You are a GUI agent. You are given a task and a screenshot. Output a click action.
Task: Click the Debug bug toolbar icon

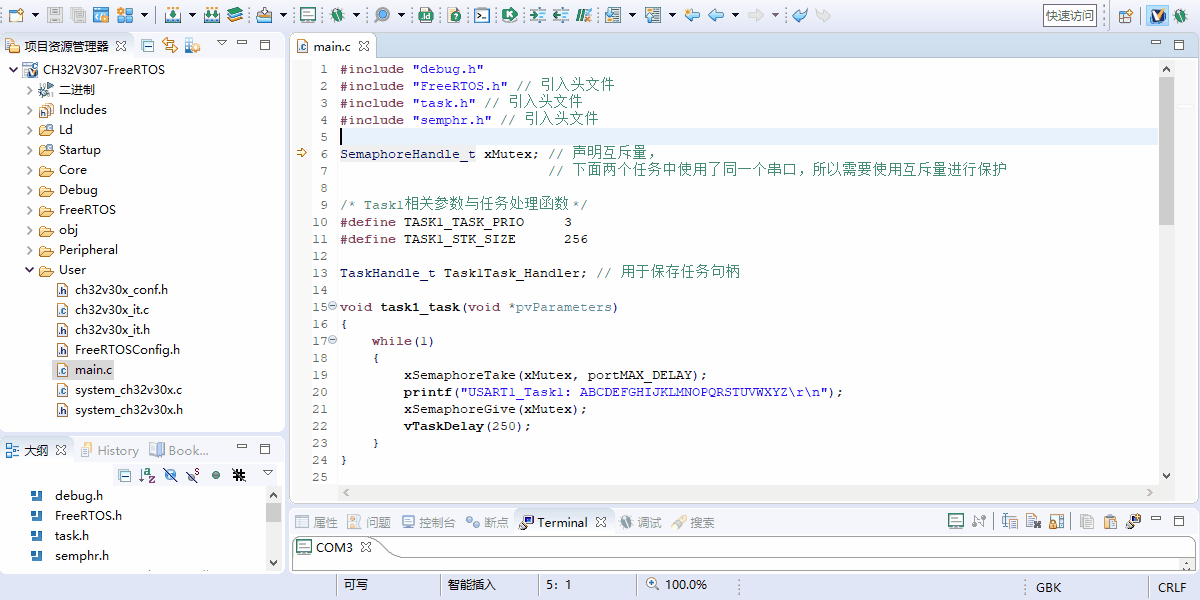[x=338, y=15]
